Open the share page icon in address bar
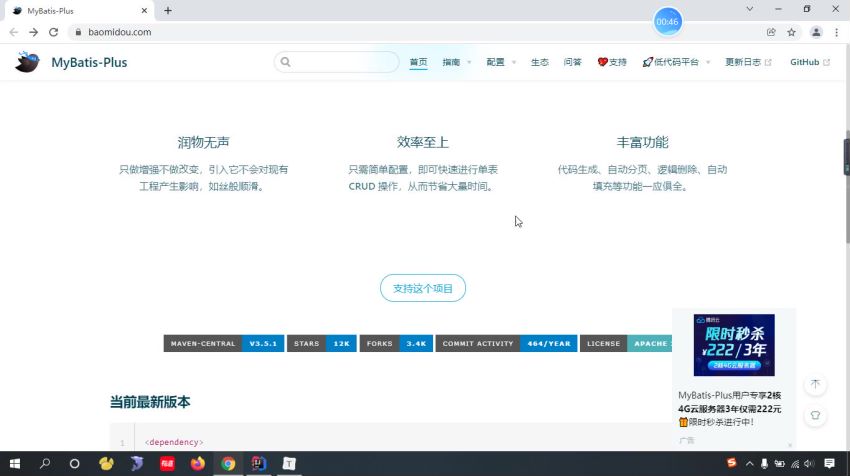 point(771,32)
